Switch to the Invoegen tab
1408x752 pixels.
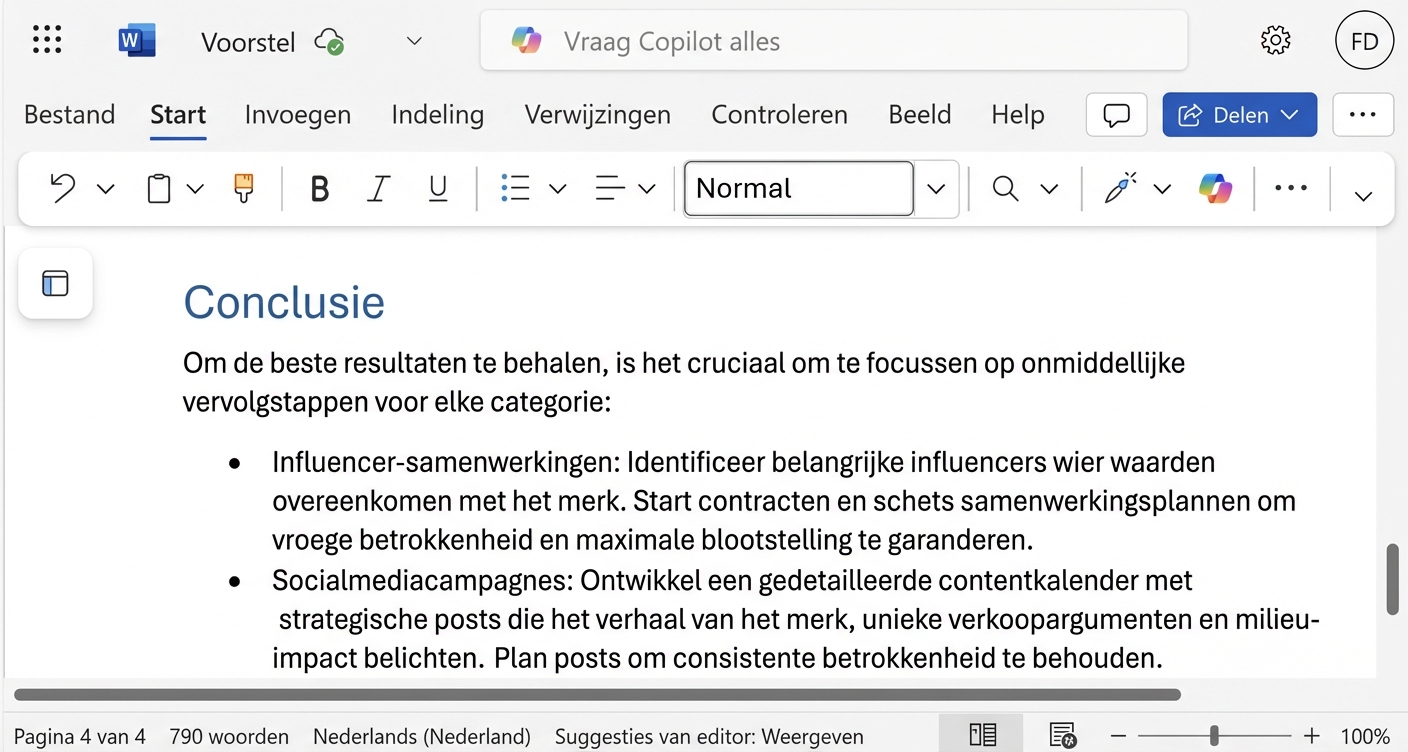pyautogui.click(x=297, y=114)
